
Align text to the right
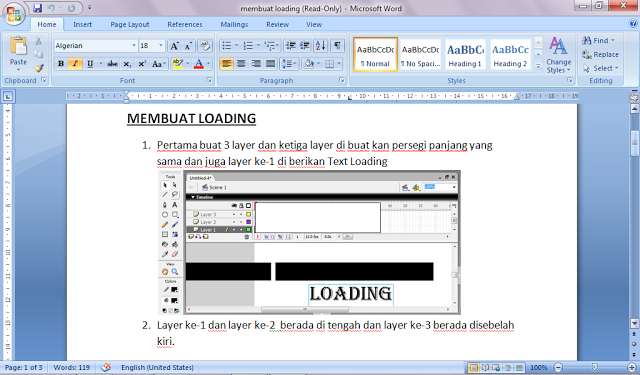click(x=256, y=64)
